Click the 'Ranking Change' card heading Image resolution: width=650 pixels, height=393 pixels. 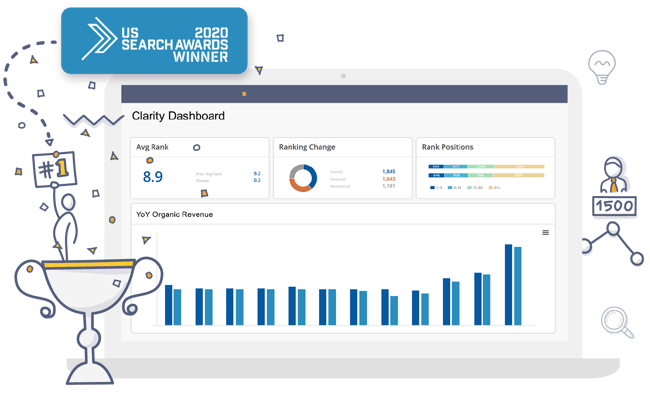tap(307, 147)
